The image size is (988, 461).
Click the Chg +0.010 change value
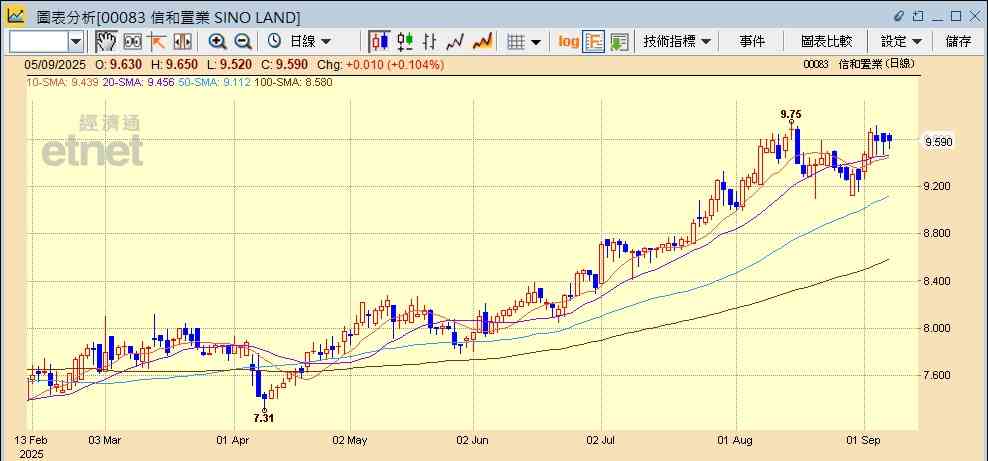(x=381, y=64)
